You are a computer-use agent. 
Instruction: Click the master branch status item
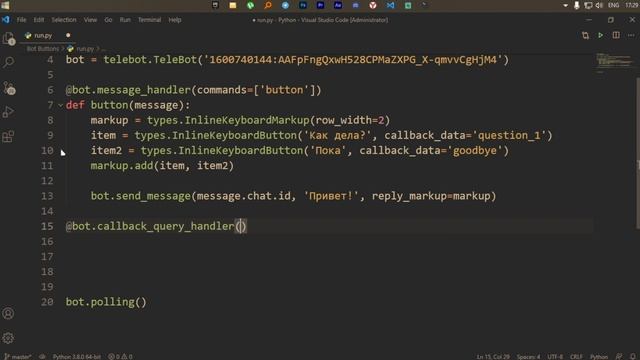(x=18, y=356)
